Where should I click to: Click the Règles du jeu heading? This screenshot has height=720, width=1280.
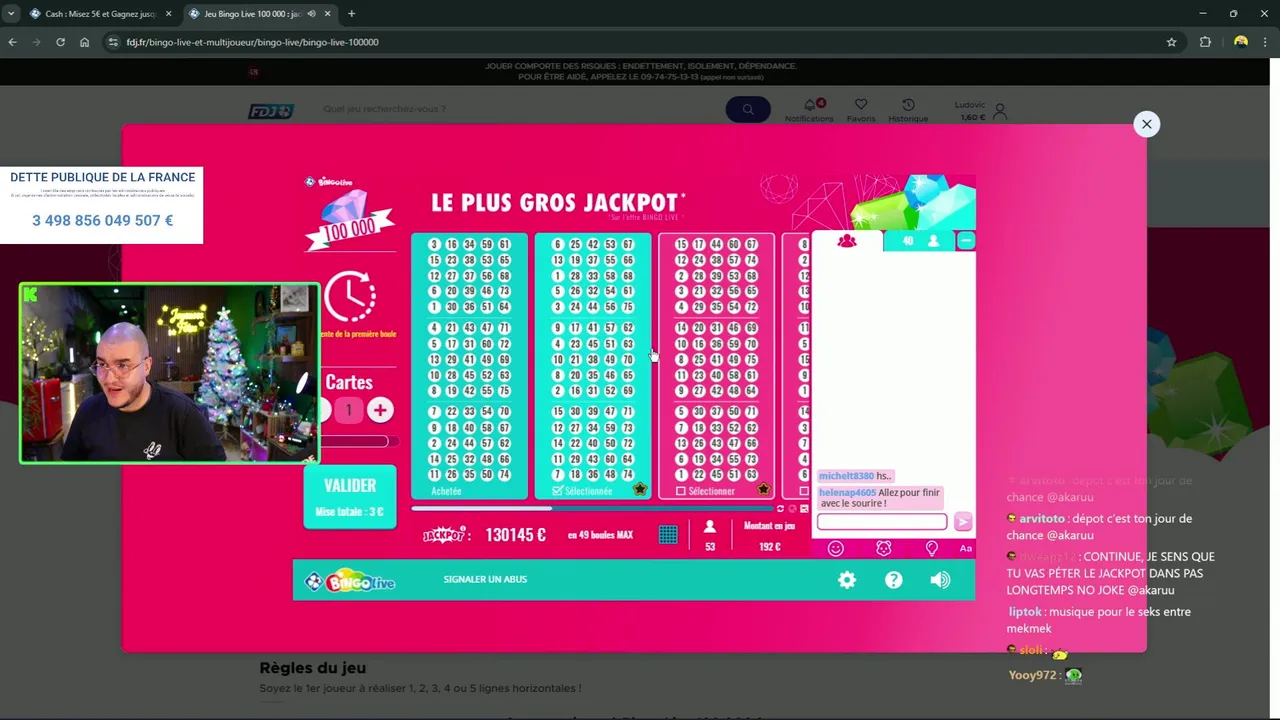pos(313,668)
